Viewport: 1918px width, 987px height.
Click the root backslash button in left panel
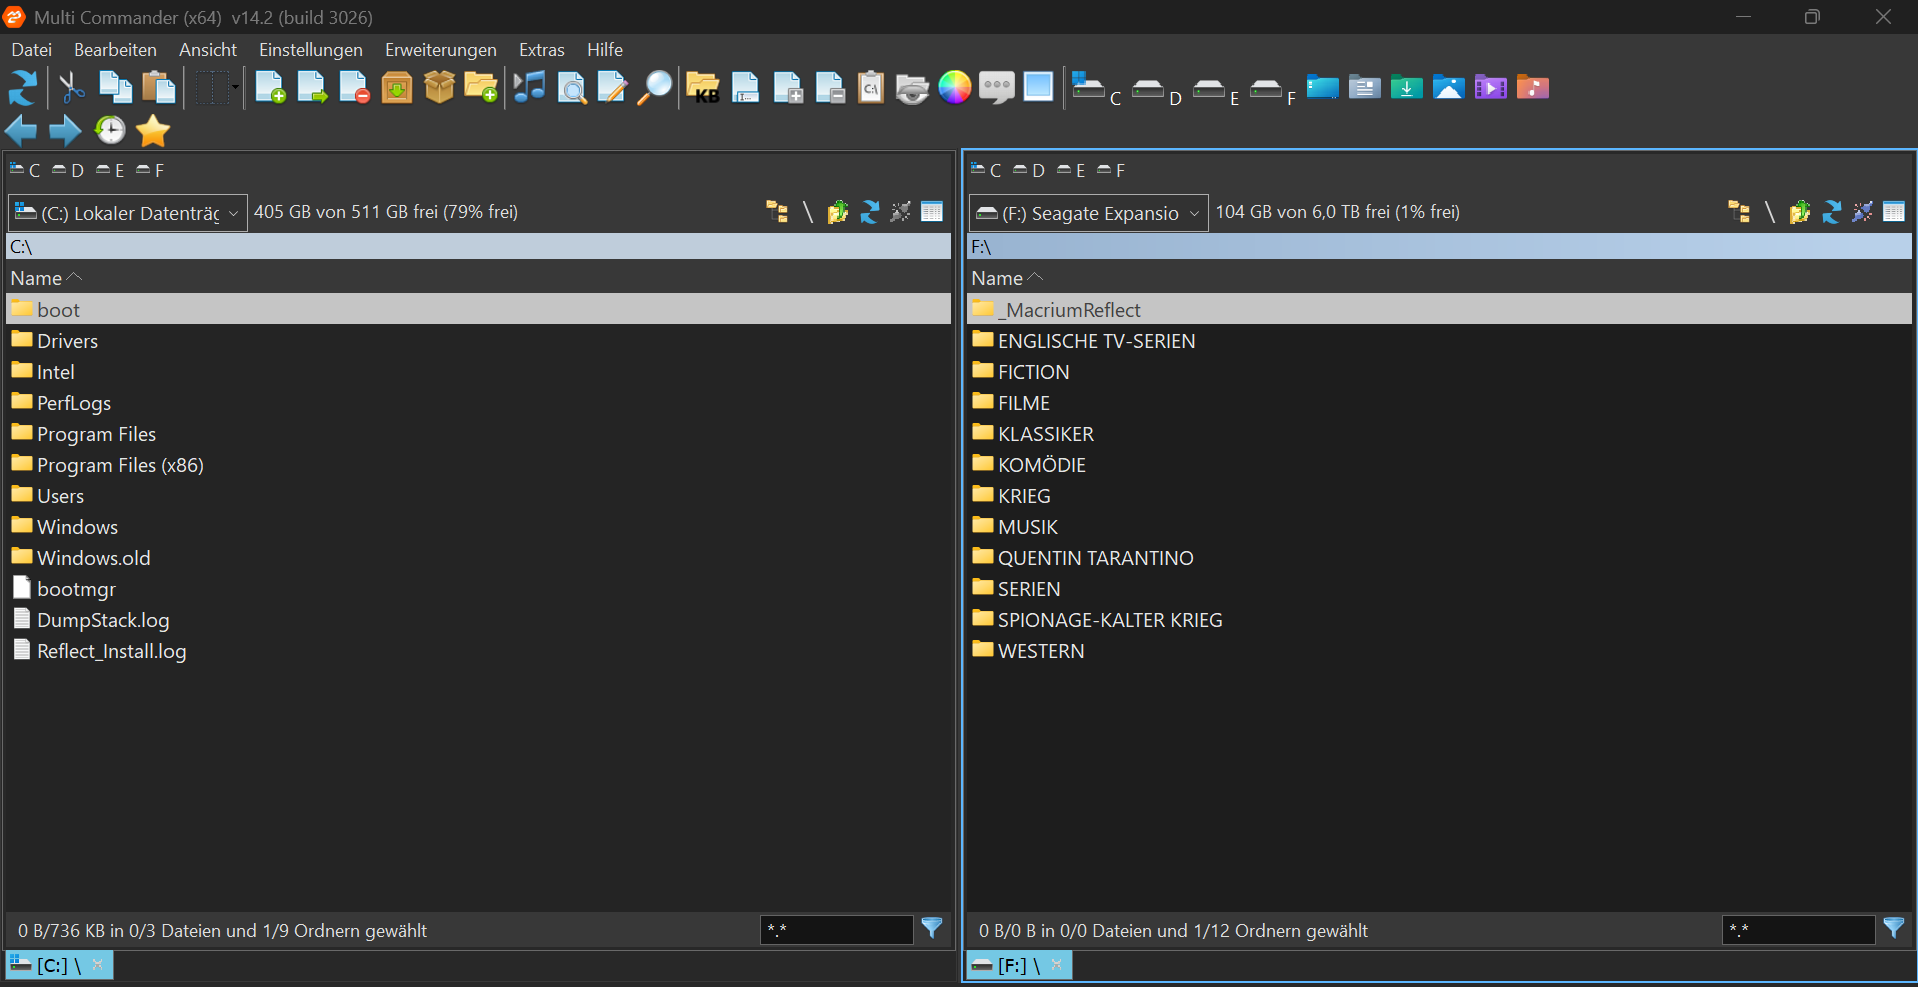point(808,212)
